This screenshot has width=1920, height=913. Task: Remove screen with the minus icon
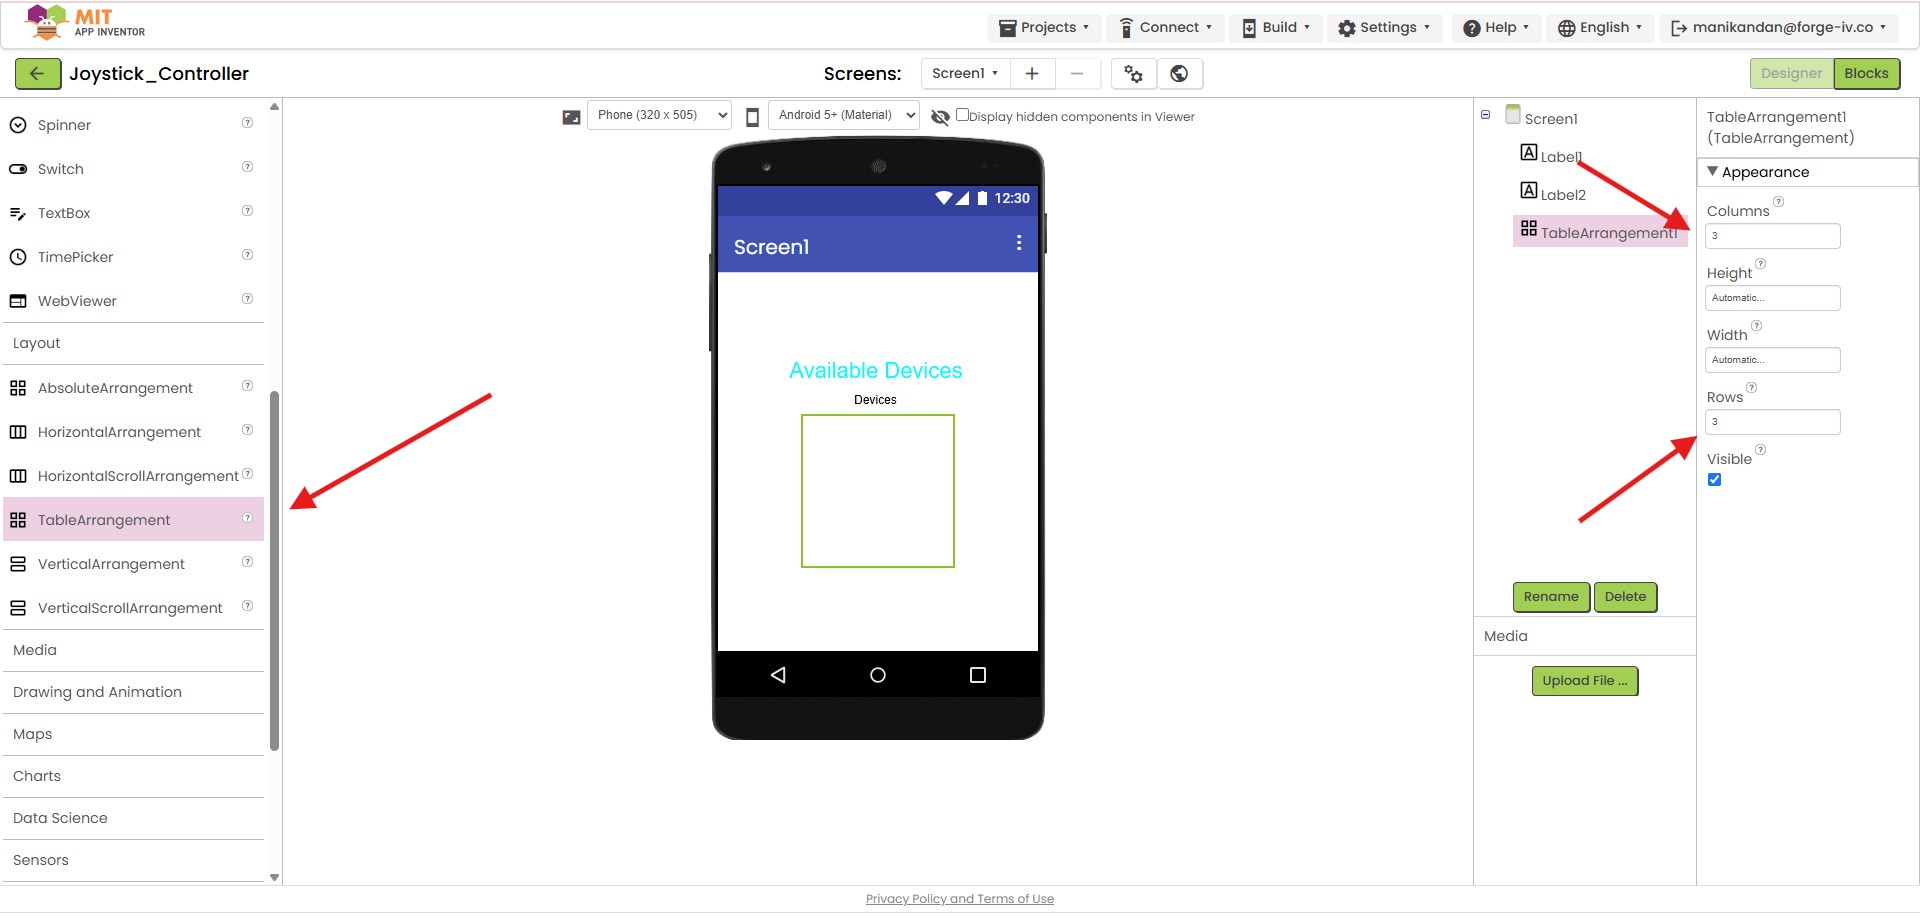tap(1077, 74)
